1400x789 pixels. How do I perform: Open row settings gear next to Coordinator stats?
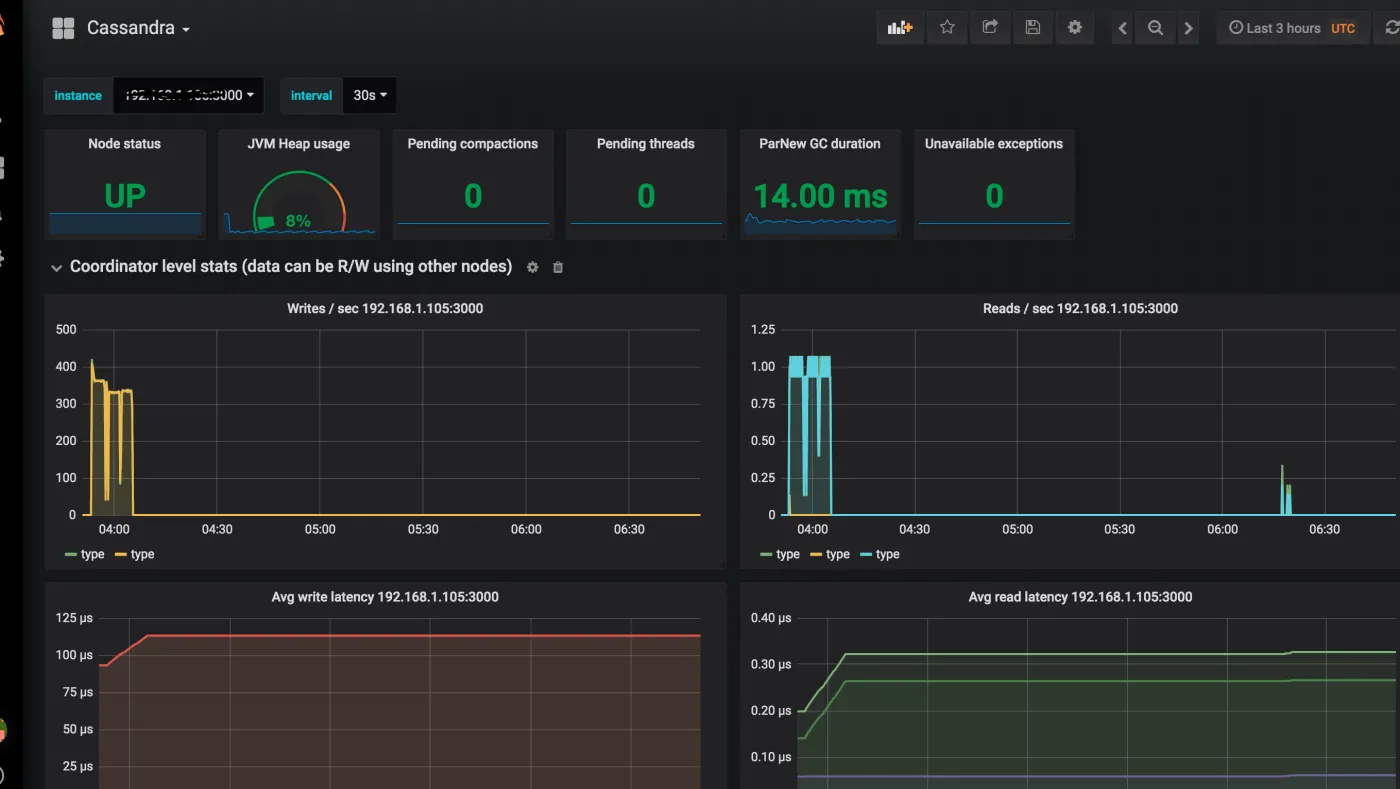532,267
